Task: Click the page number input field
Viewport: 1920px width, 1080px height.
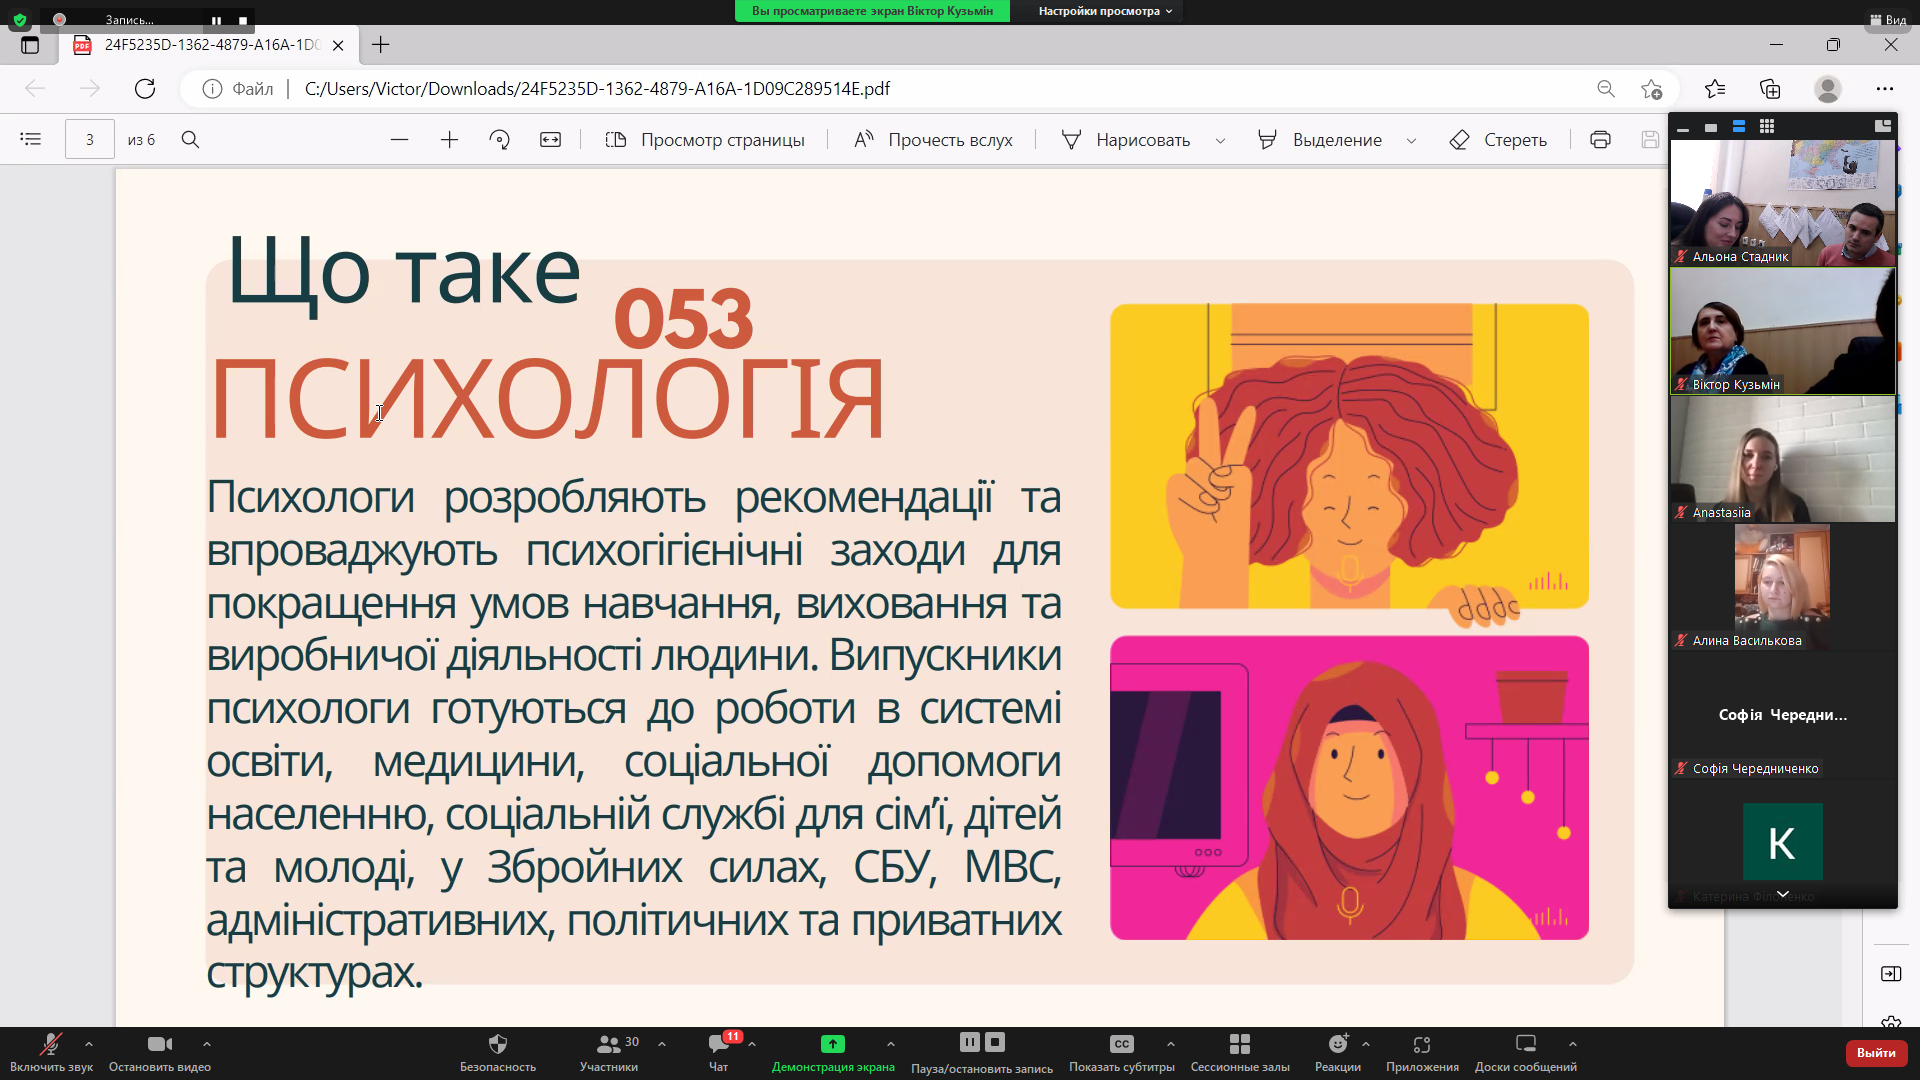Action: pyautogui.click(x=89, y=140)
